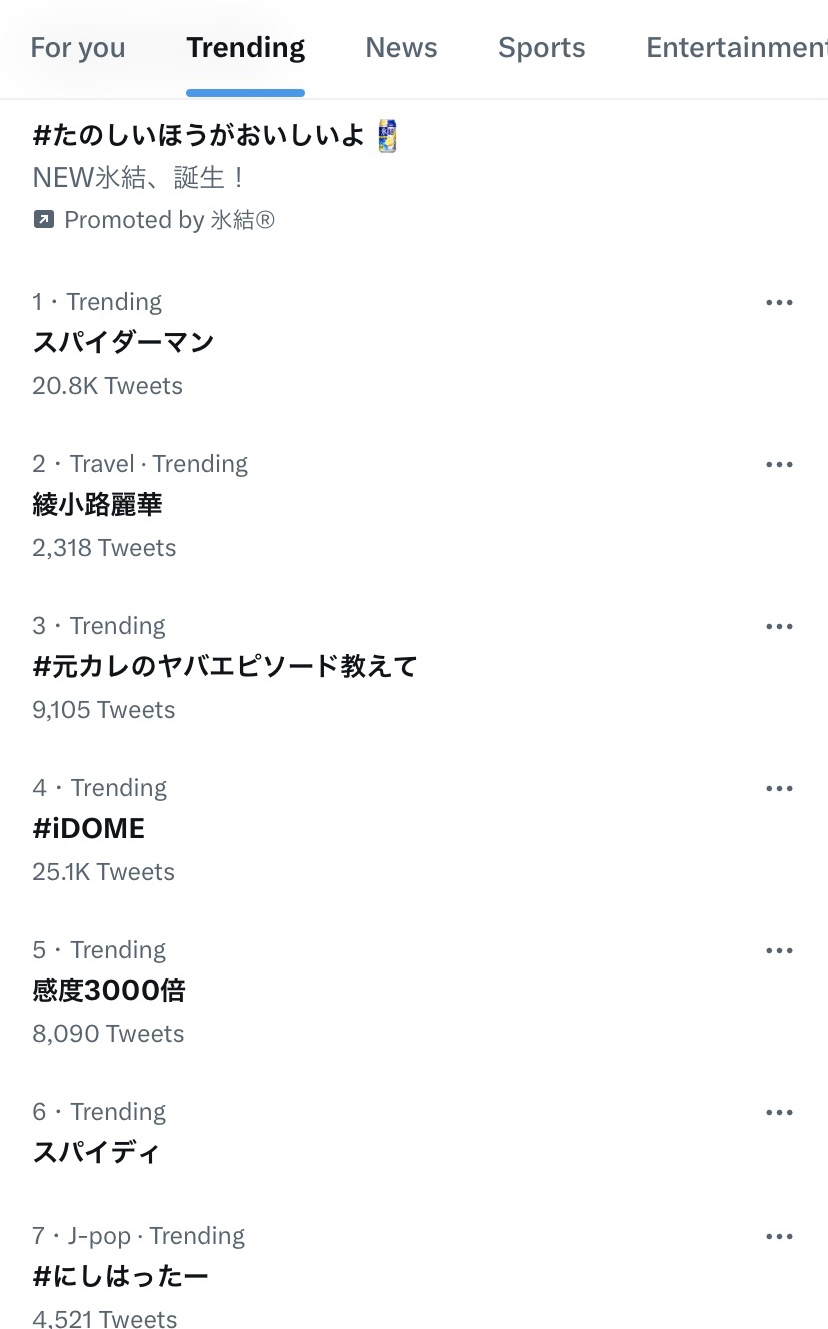
Task: Select the Trending tab
Action: (245, 48)
